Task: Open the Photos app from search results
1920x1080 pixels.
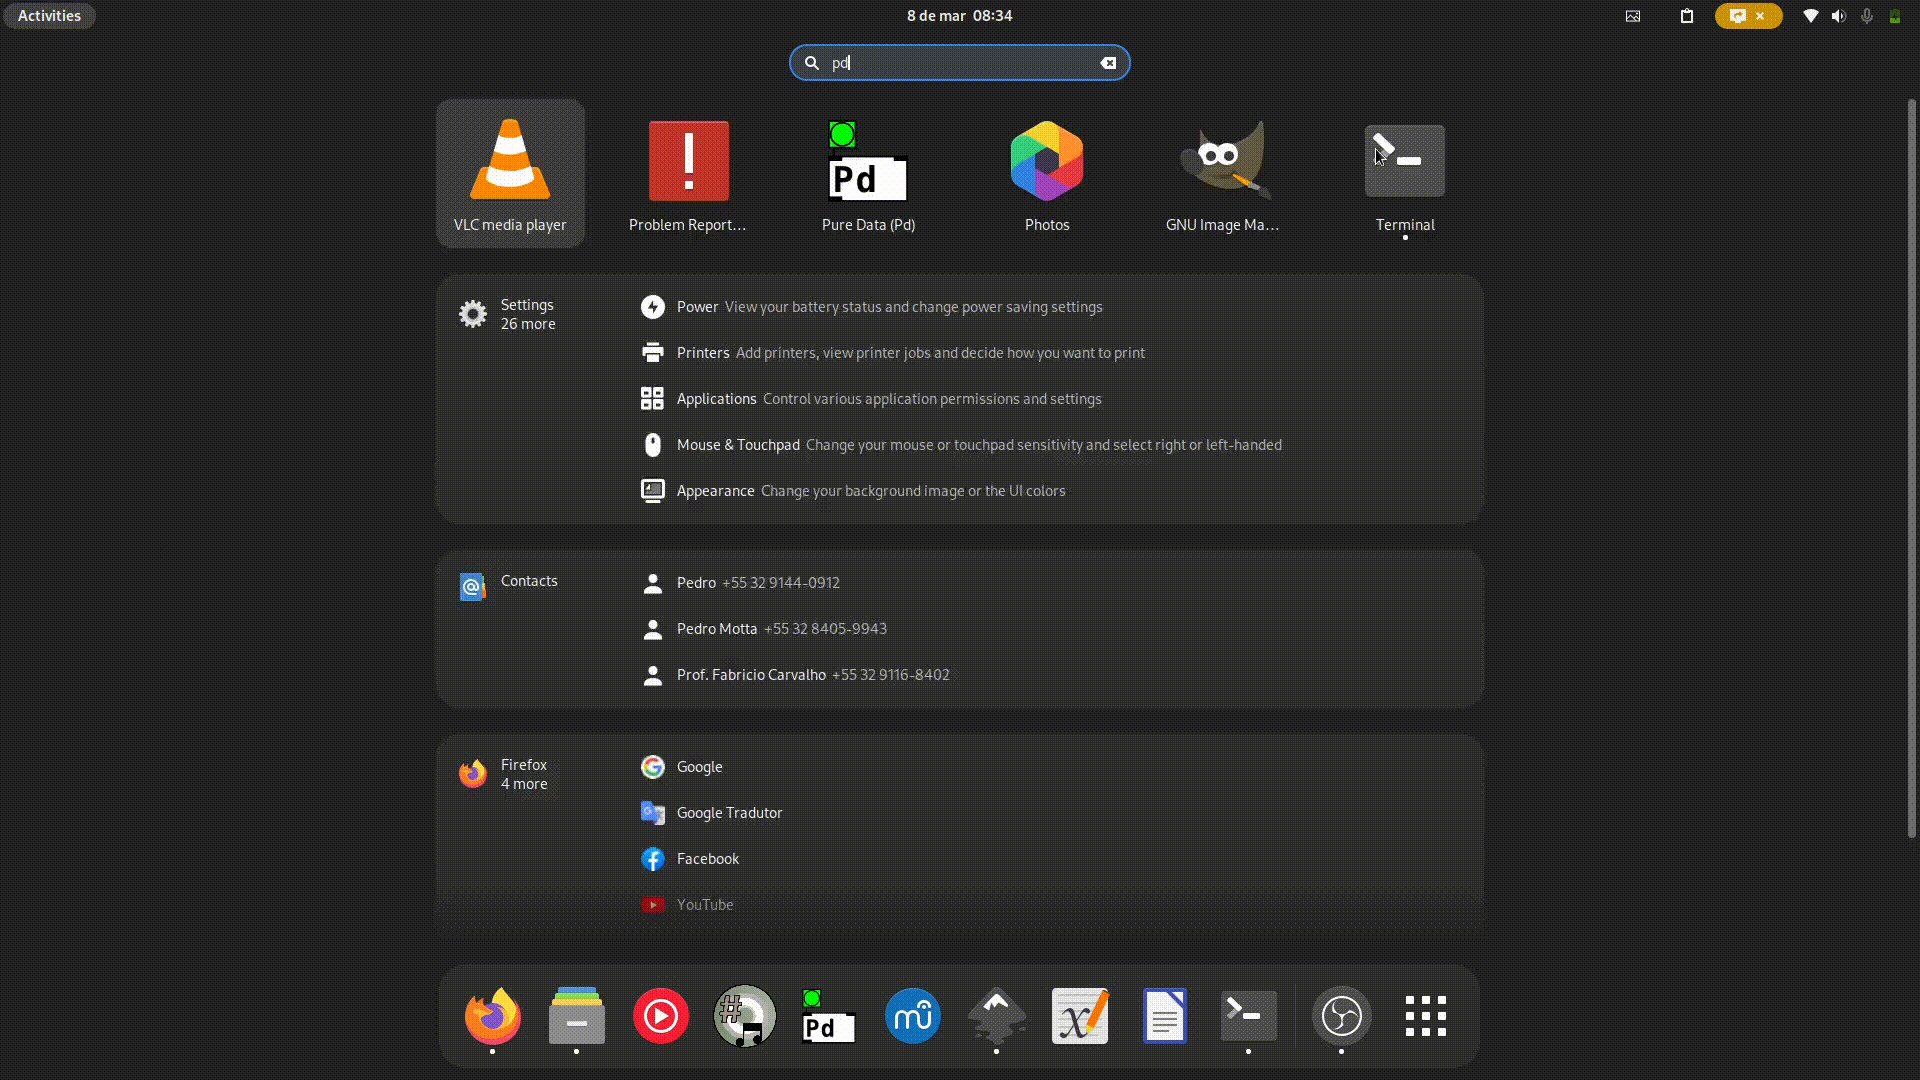Action: click(1047, 173)
